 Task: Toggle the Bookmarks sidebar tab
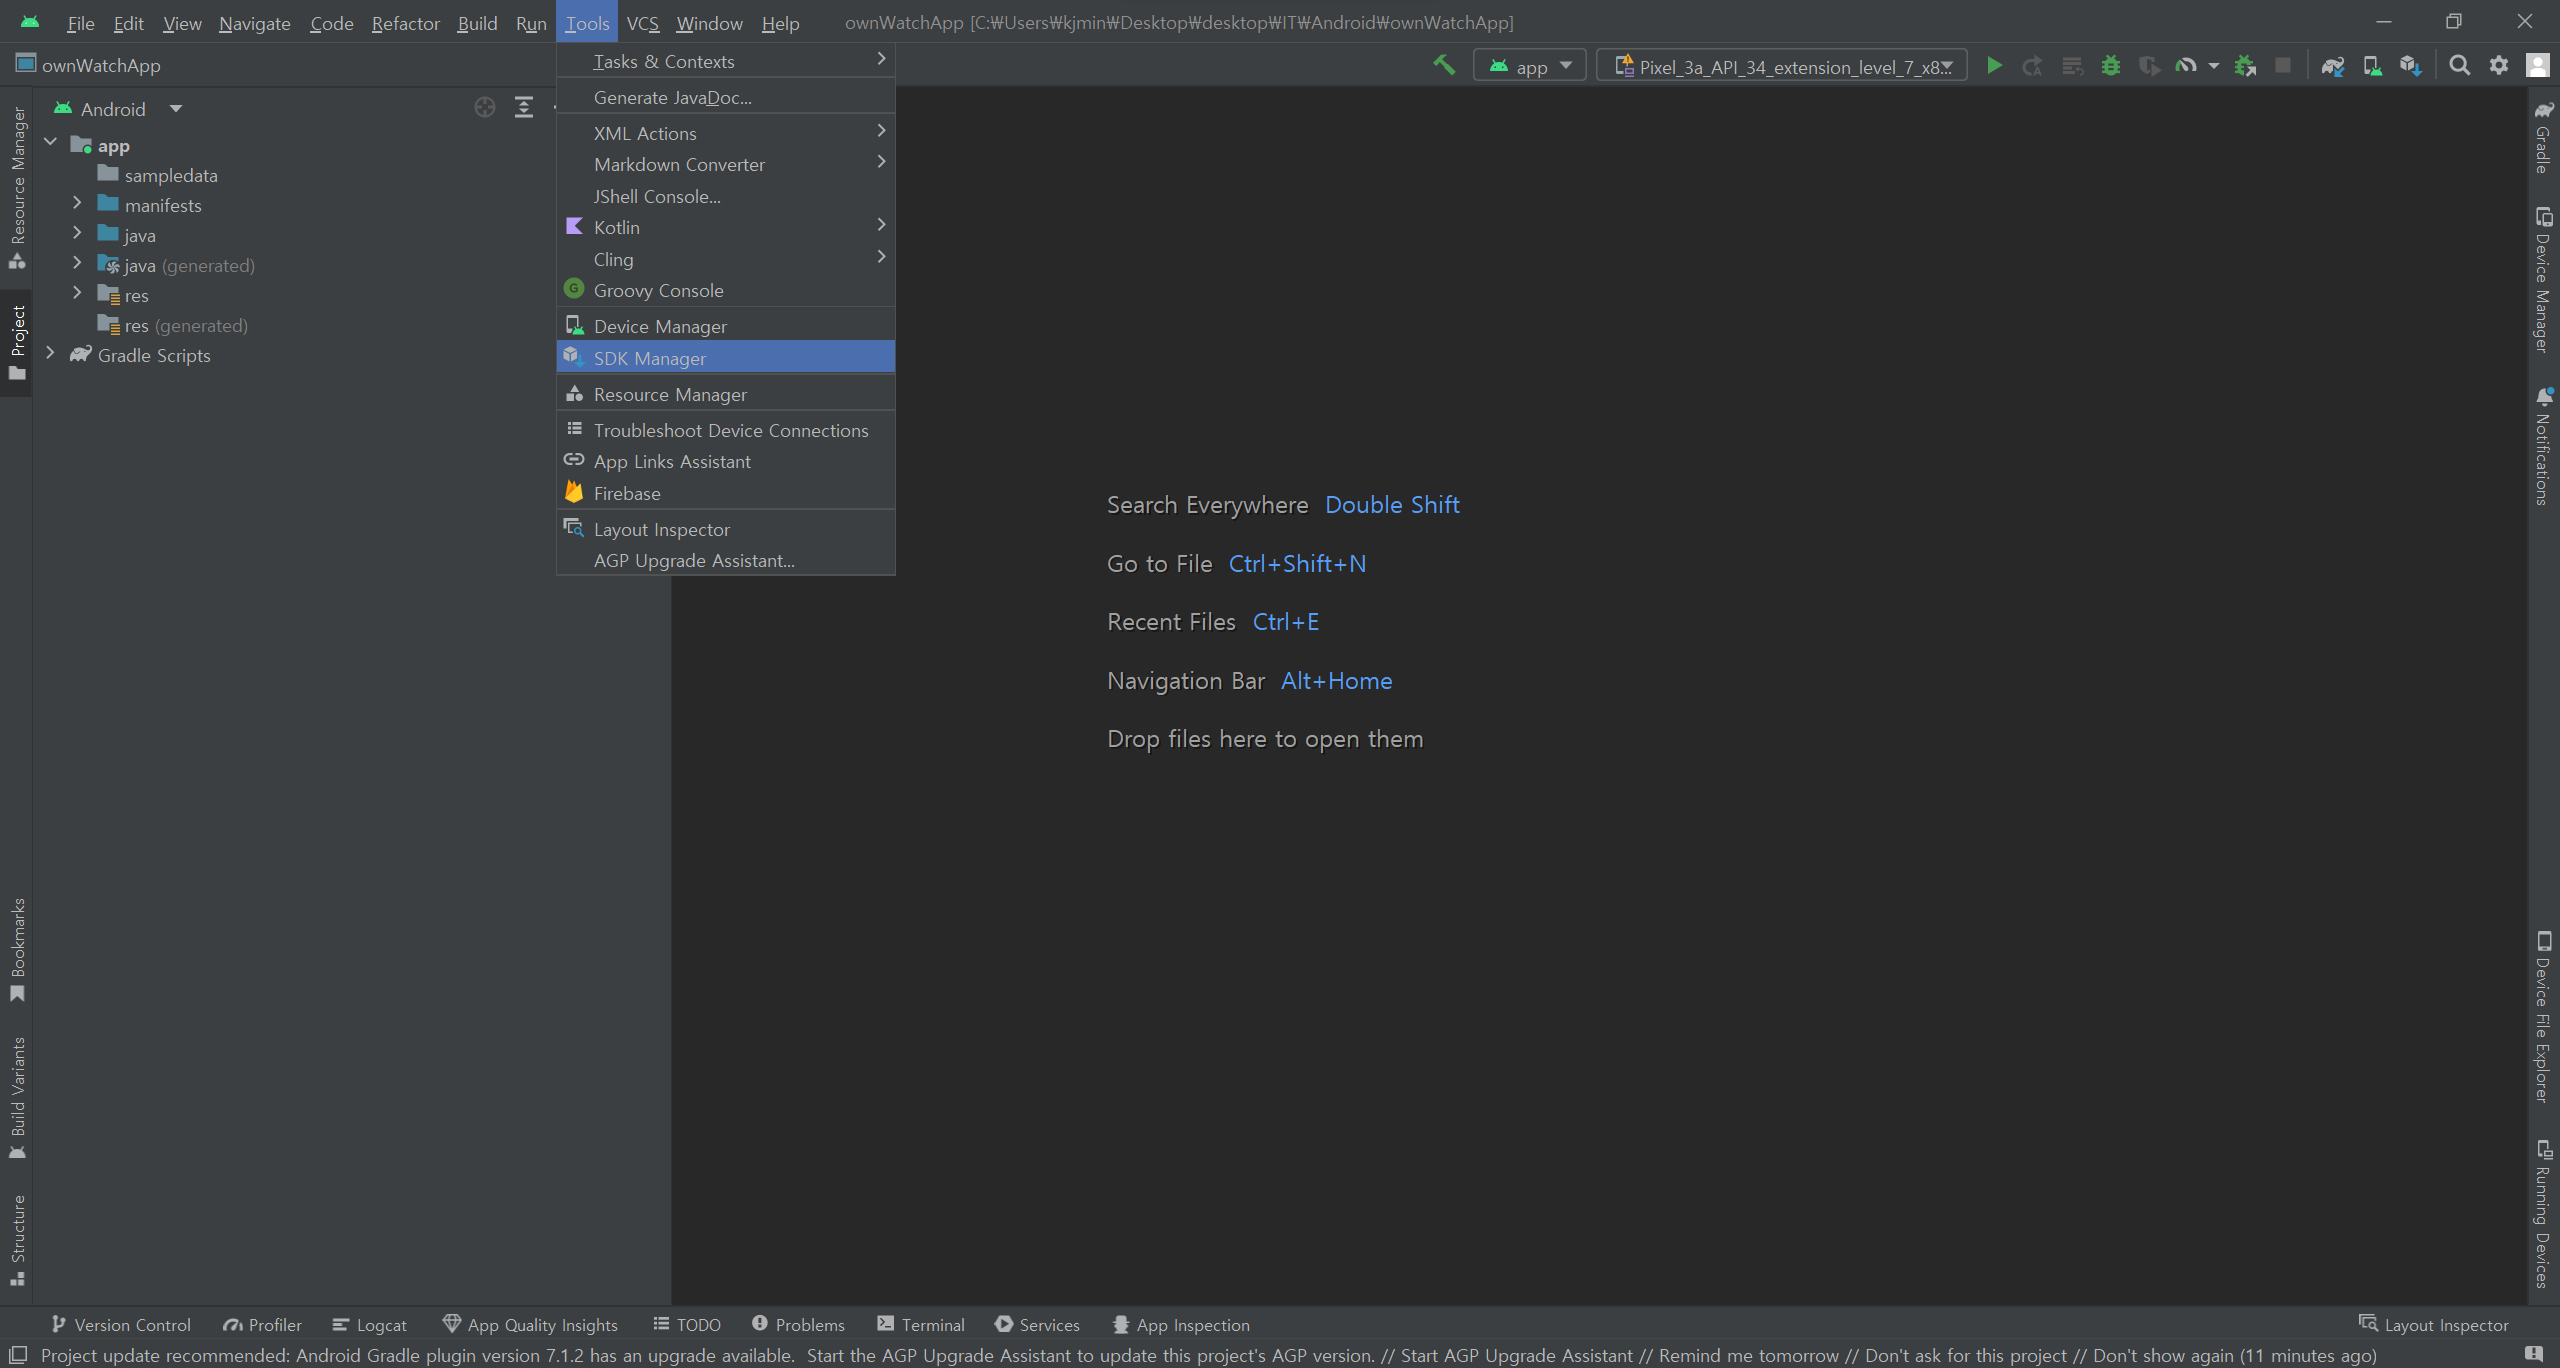17,950
